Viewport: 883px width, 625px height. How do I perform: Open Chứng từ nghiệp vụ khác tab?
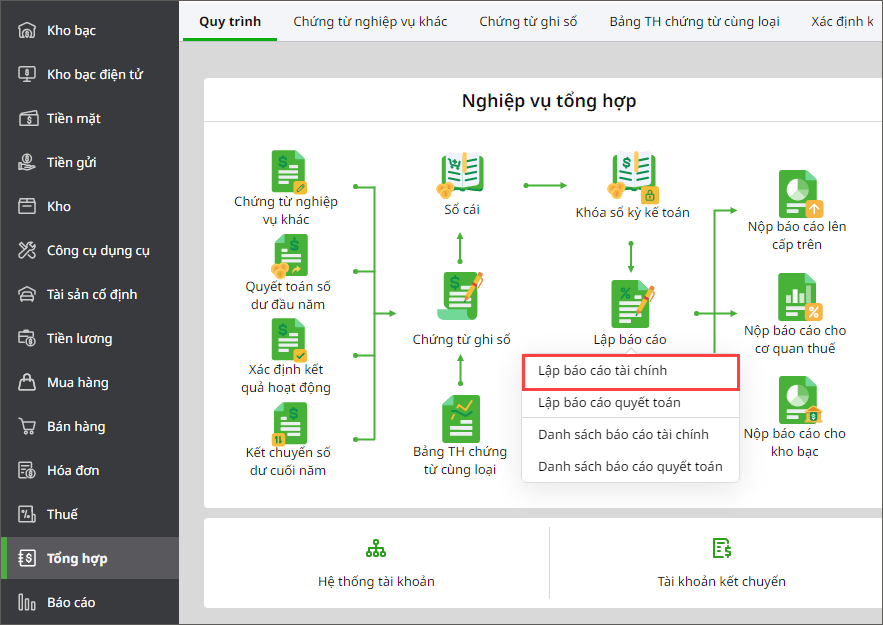[x=370, y=21]
